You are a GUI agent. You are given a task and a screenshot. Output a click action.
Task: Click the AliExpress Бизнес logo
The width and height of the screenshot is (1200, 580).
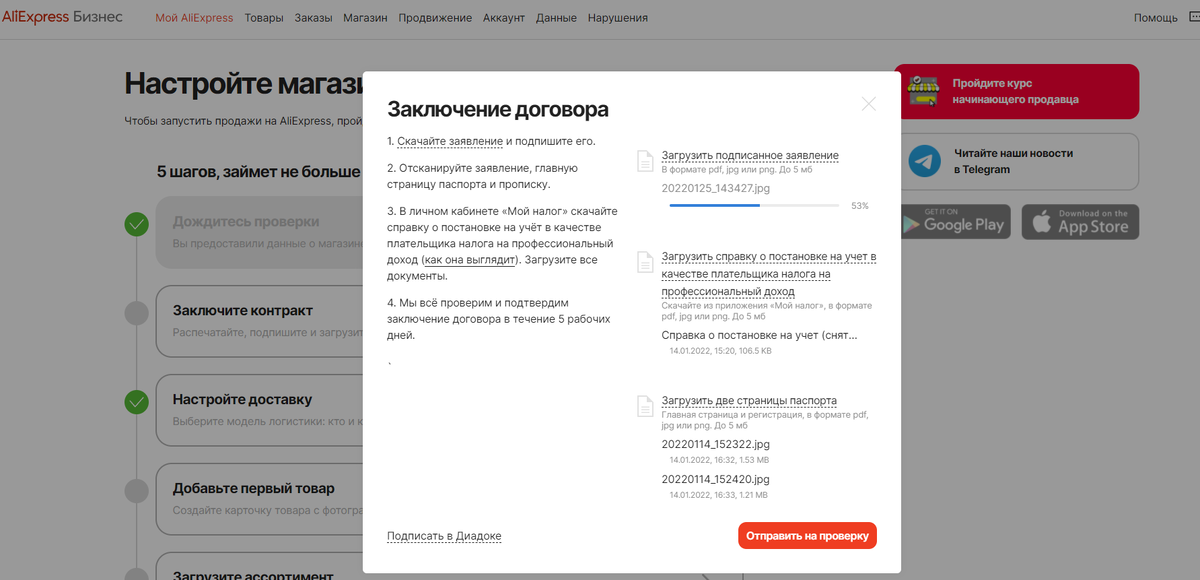pos(62,17)
